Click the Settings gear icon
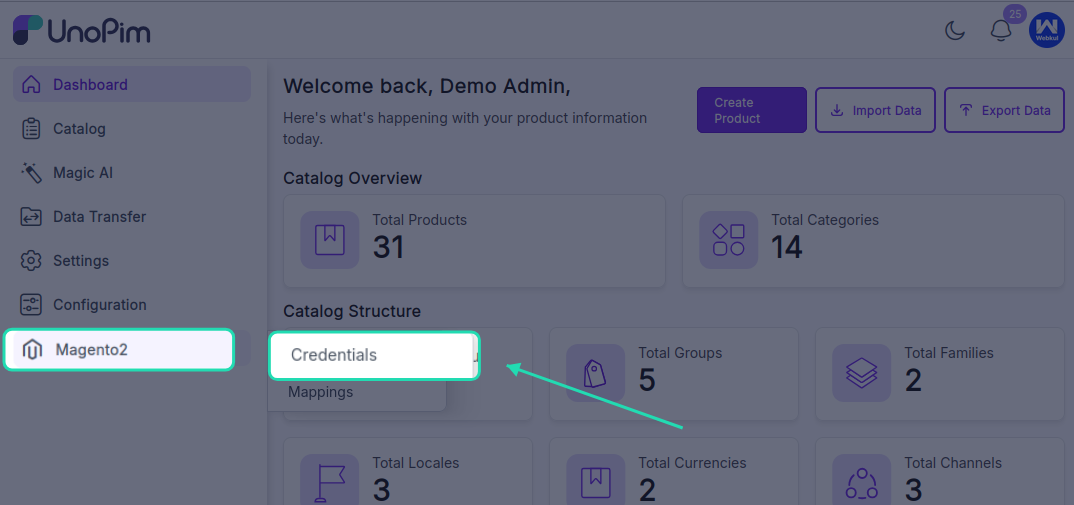 coord(31,261)
